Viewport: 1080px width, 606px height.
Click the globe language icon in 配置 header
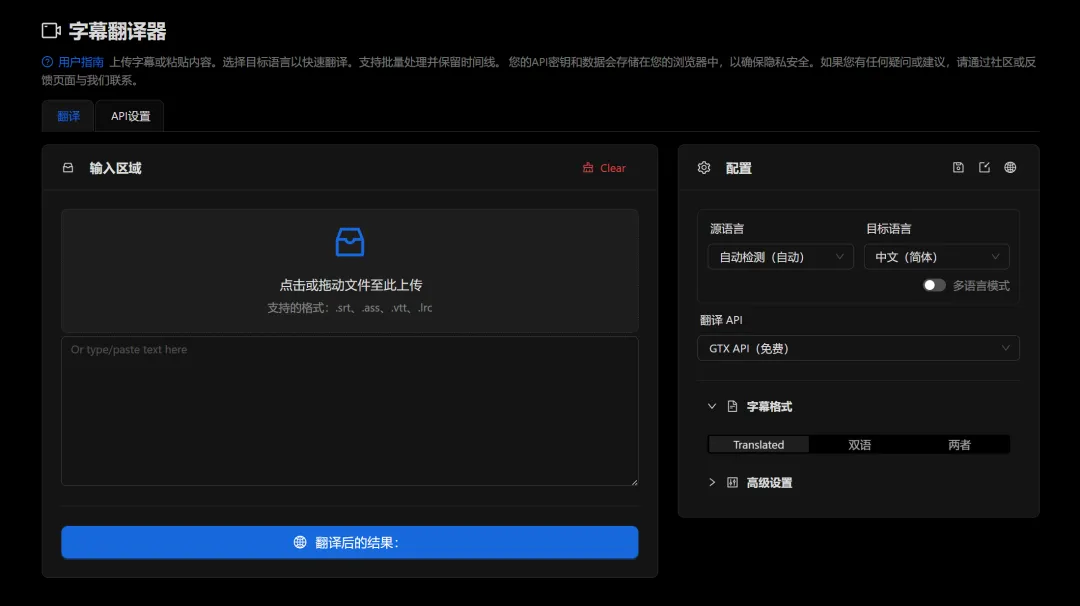(1010, 167)
